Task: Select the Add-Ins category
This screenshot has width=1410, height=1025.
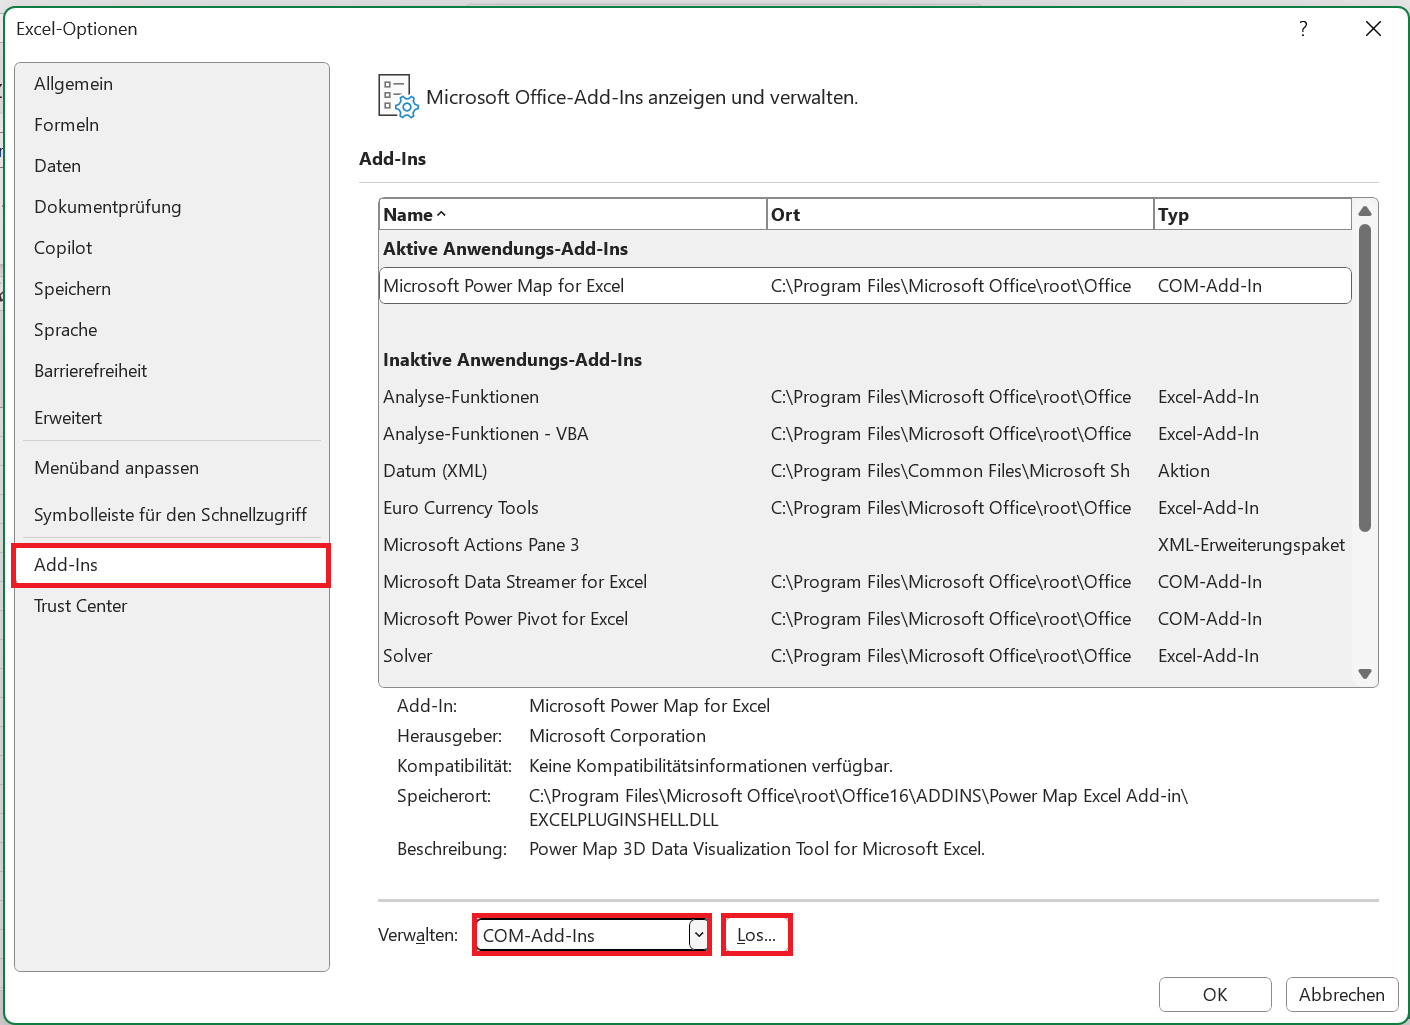Action: pyautogui.click(x=172, y=565)
